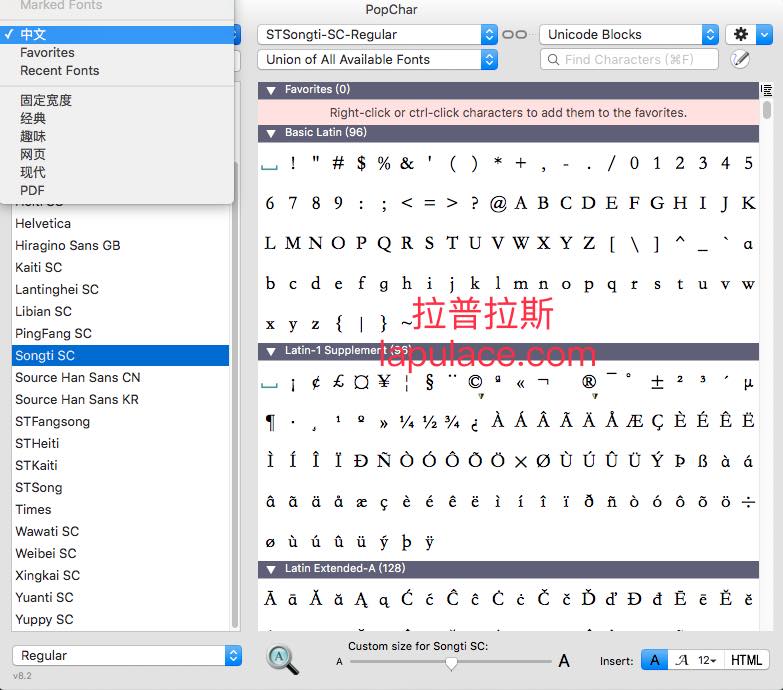This screenshot has width=783, height=690.
Task: Select Wawati SC font
Action: [120, 531]
